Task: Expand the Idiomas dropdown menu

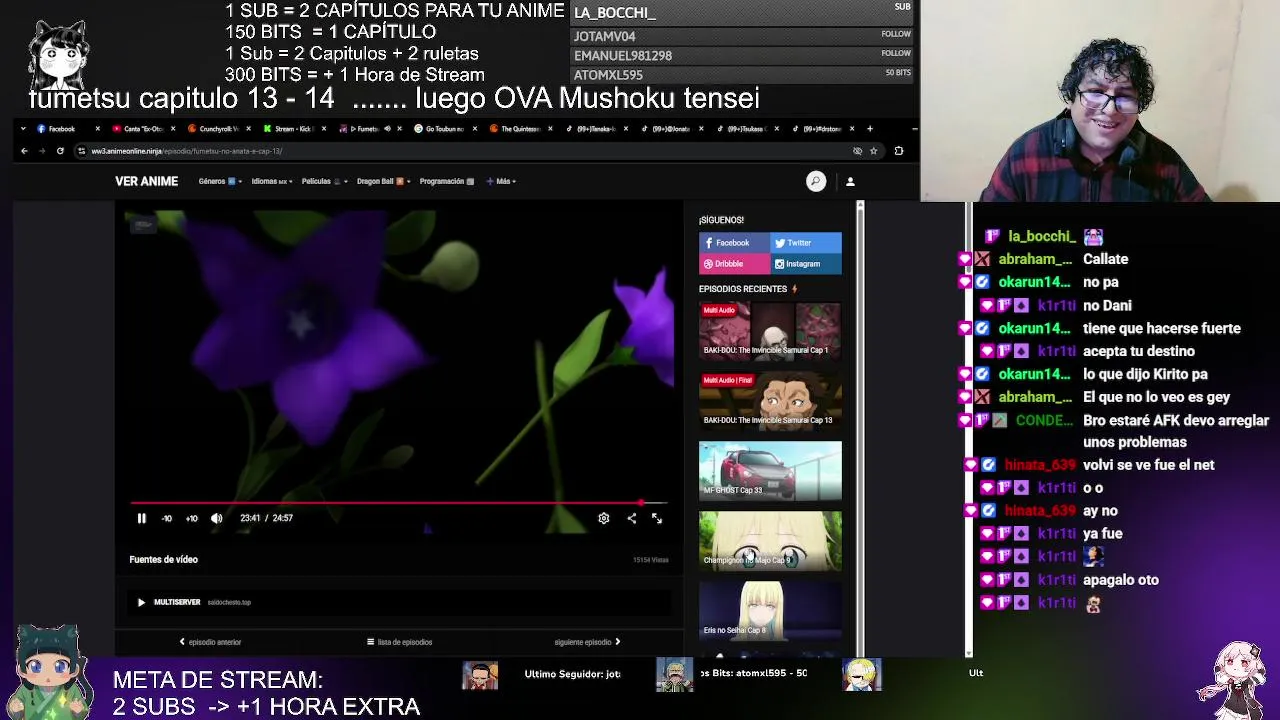Action: [270, 181]
